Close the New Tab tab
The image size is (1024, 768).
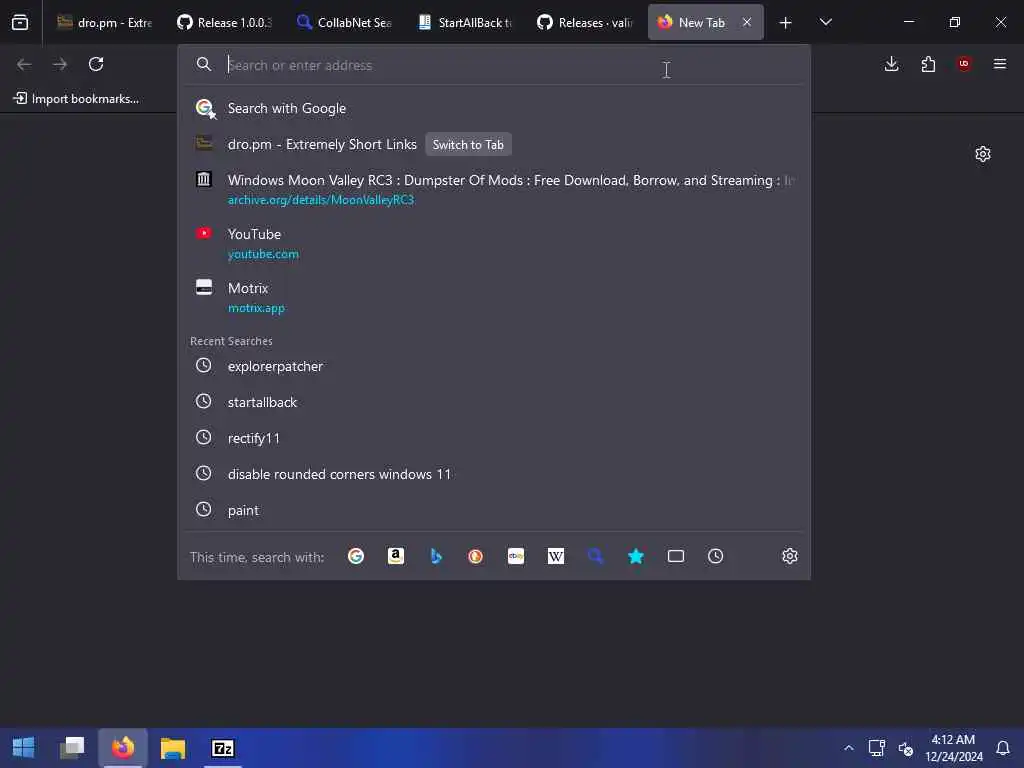point(746,22)
